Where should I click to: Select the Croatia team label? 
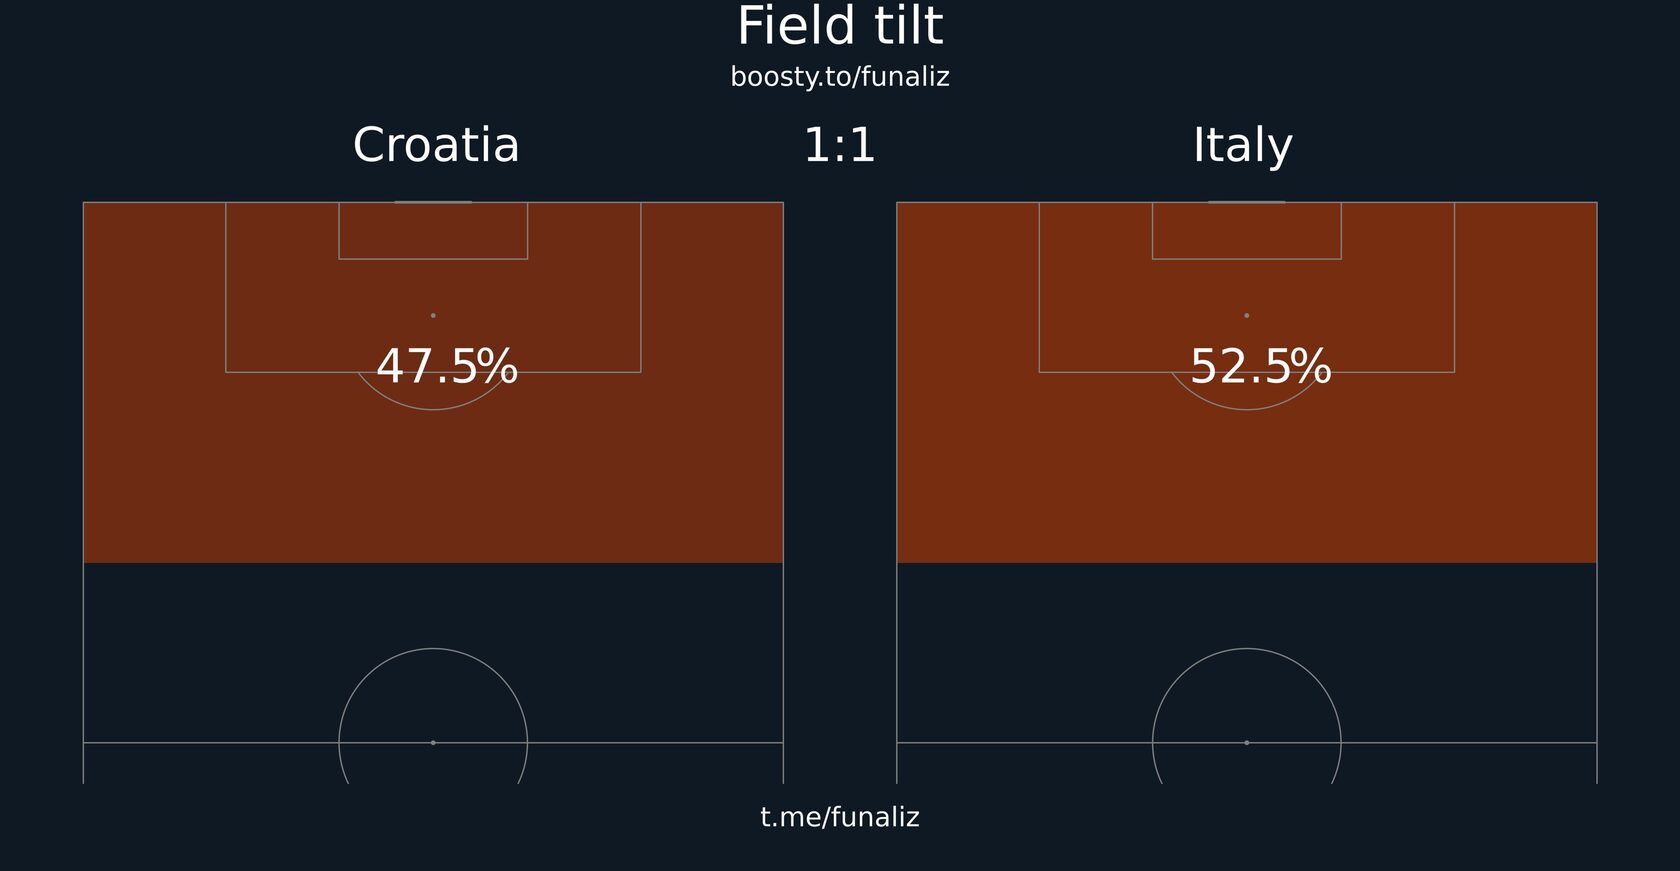tap(436, 146)
